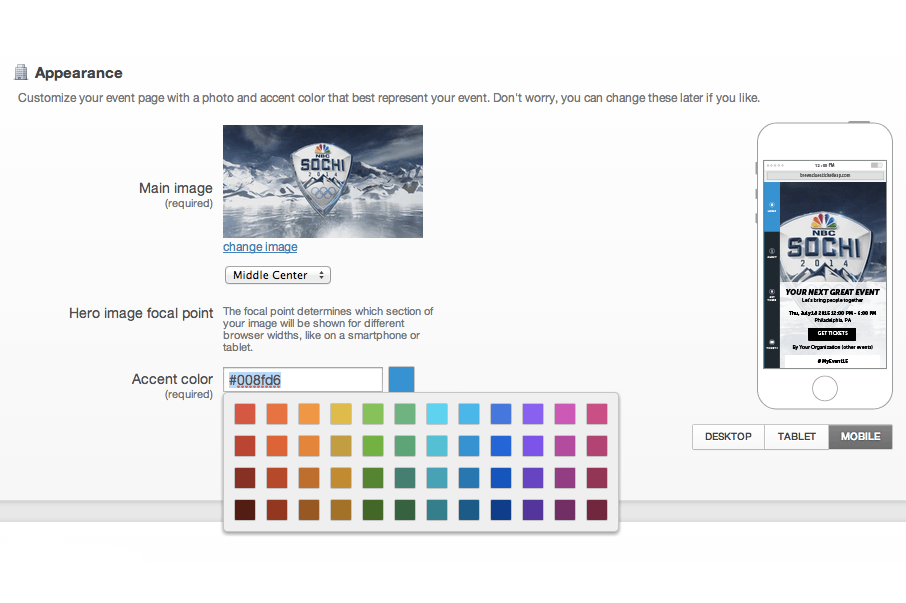Pick the lightest orange swatch

pos(309,414)
